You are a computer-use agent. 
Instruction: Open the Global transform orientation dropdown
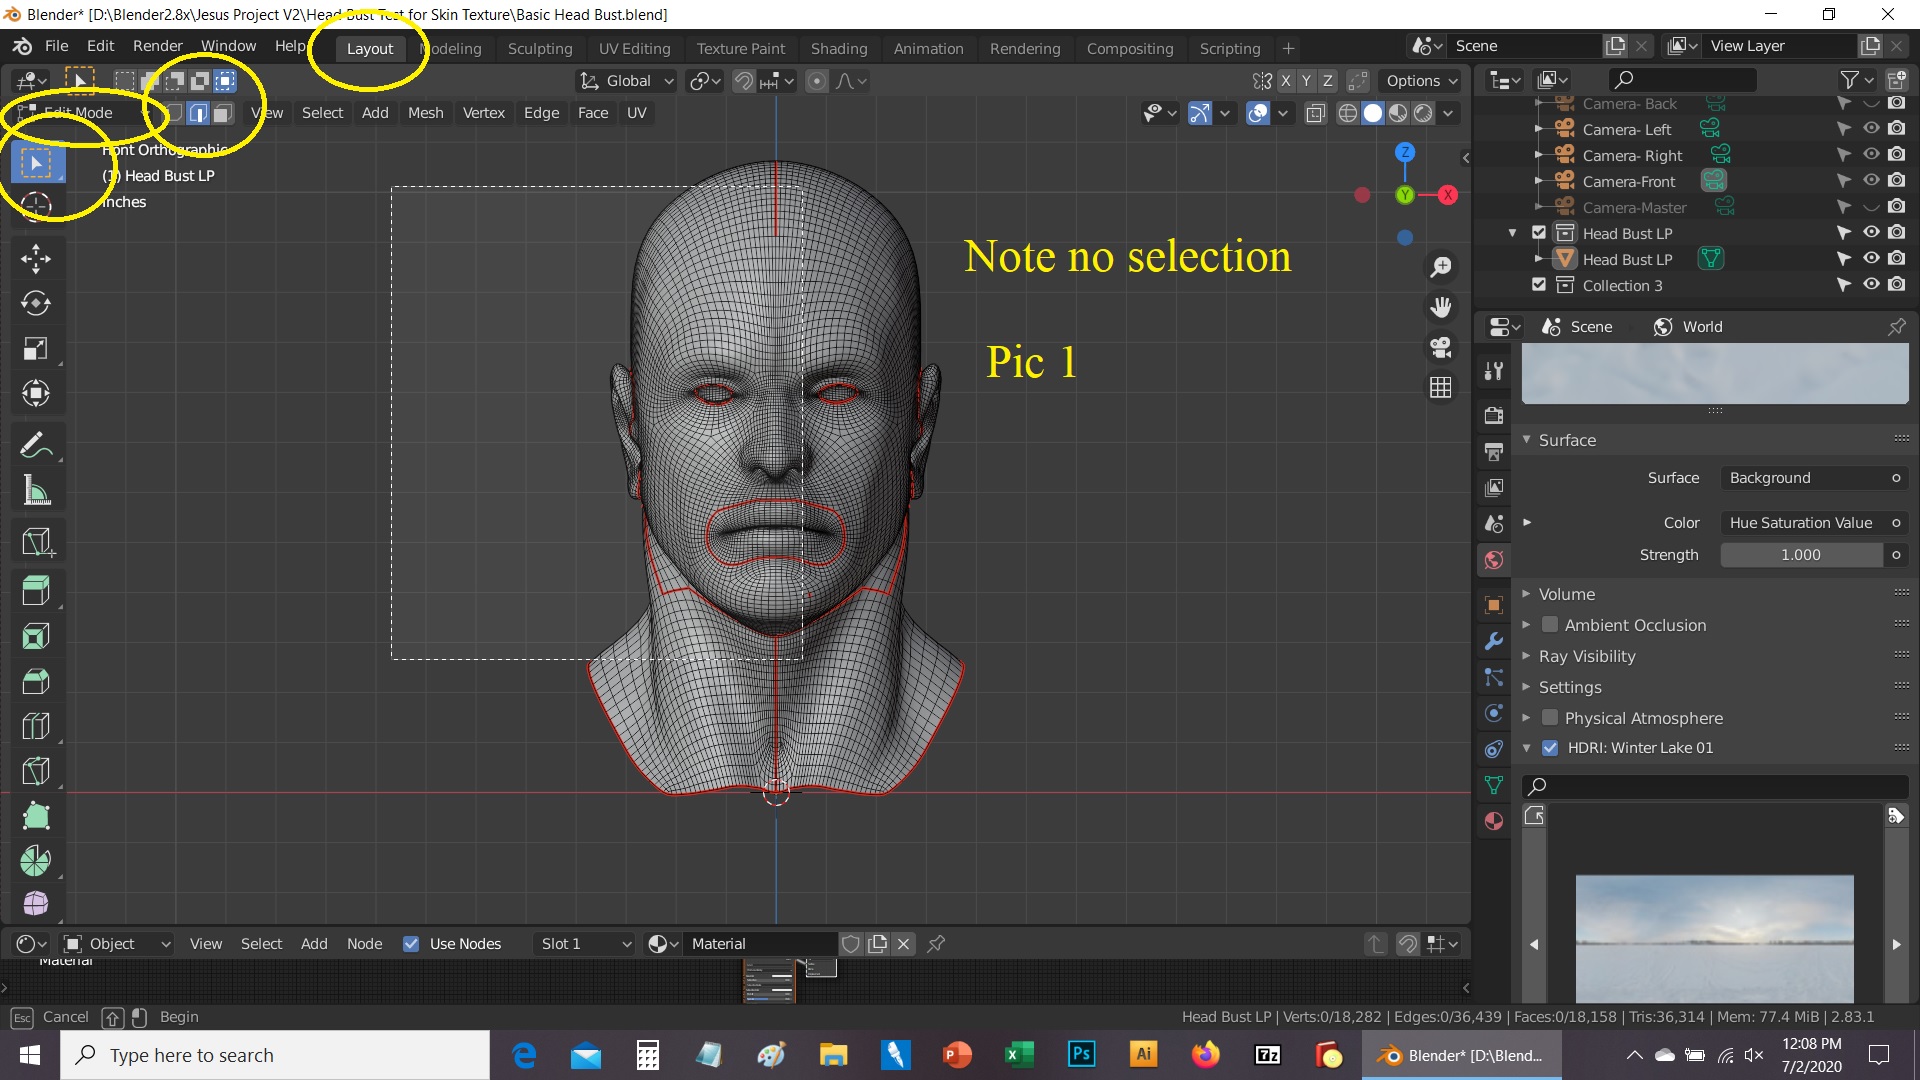click(627, 81)
